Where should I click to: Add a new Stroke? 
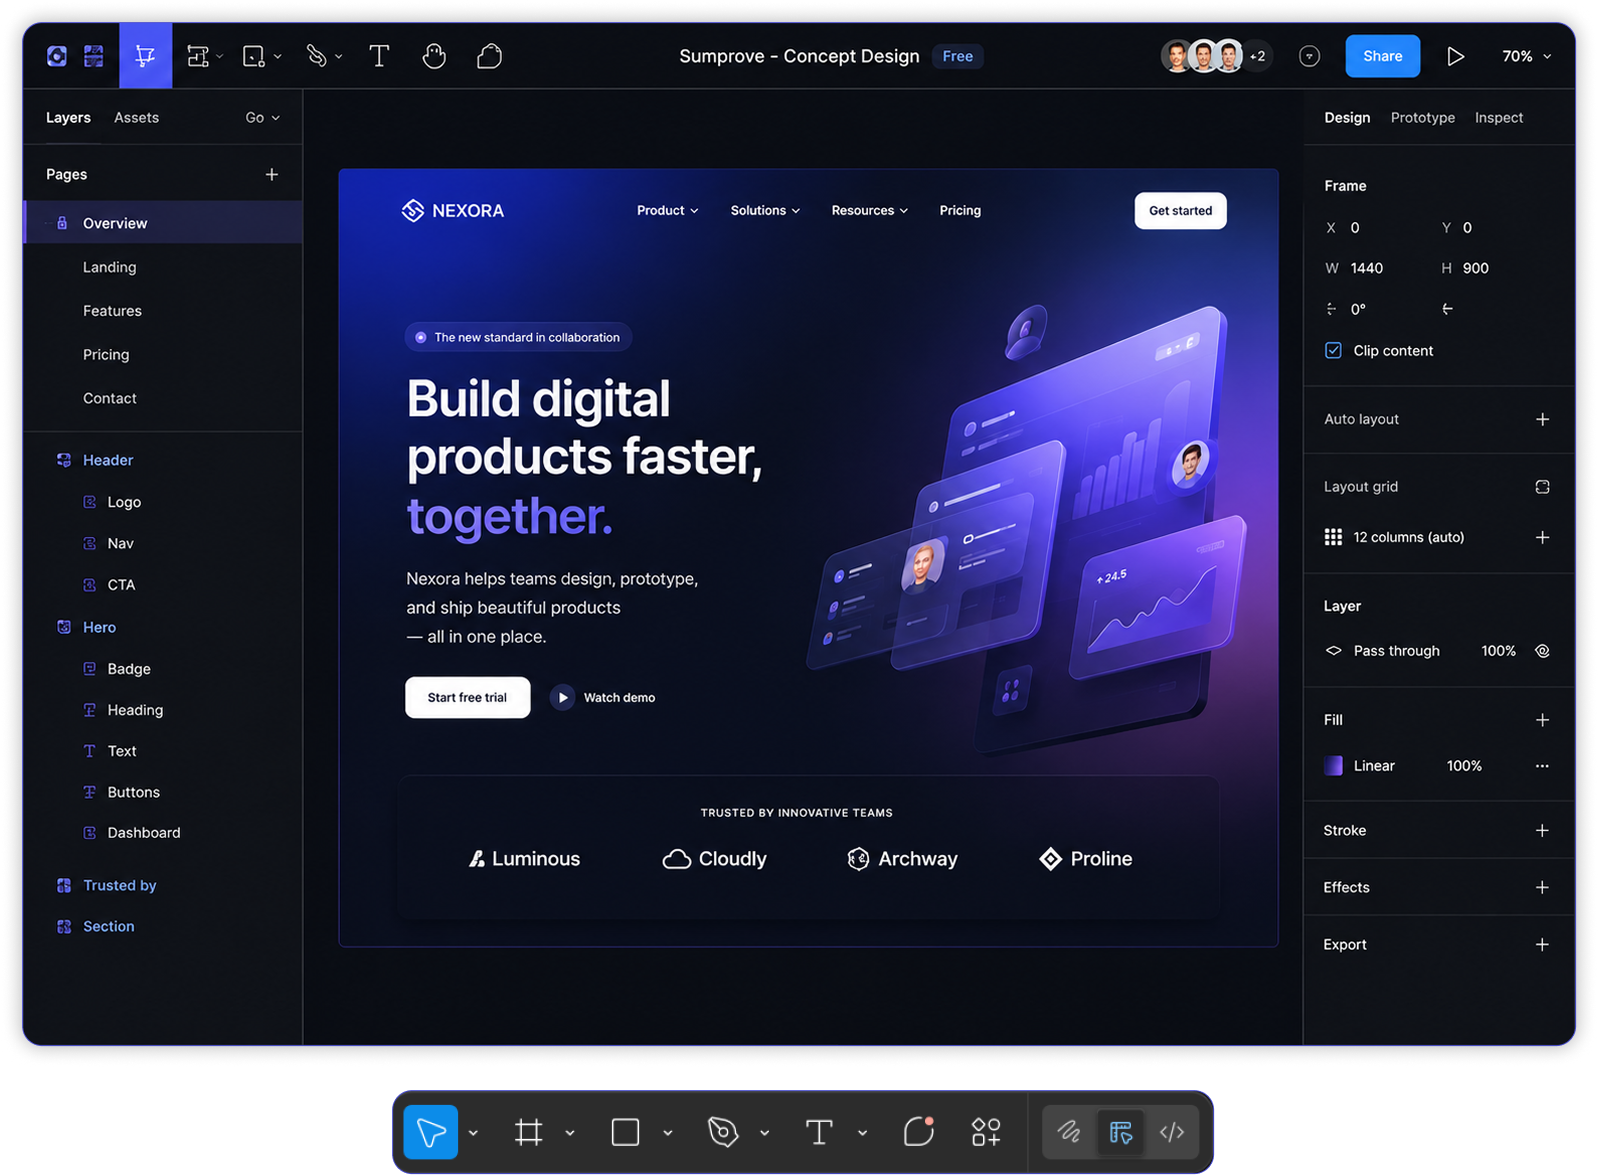(1542, 830)
